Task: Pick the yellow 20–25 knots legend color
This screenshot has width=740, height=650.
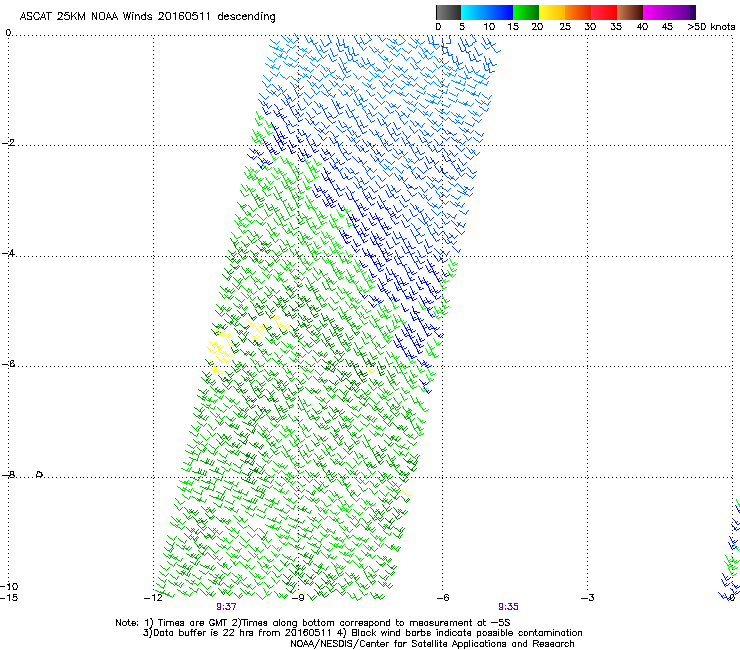Action: (552, 12)
